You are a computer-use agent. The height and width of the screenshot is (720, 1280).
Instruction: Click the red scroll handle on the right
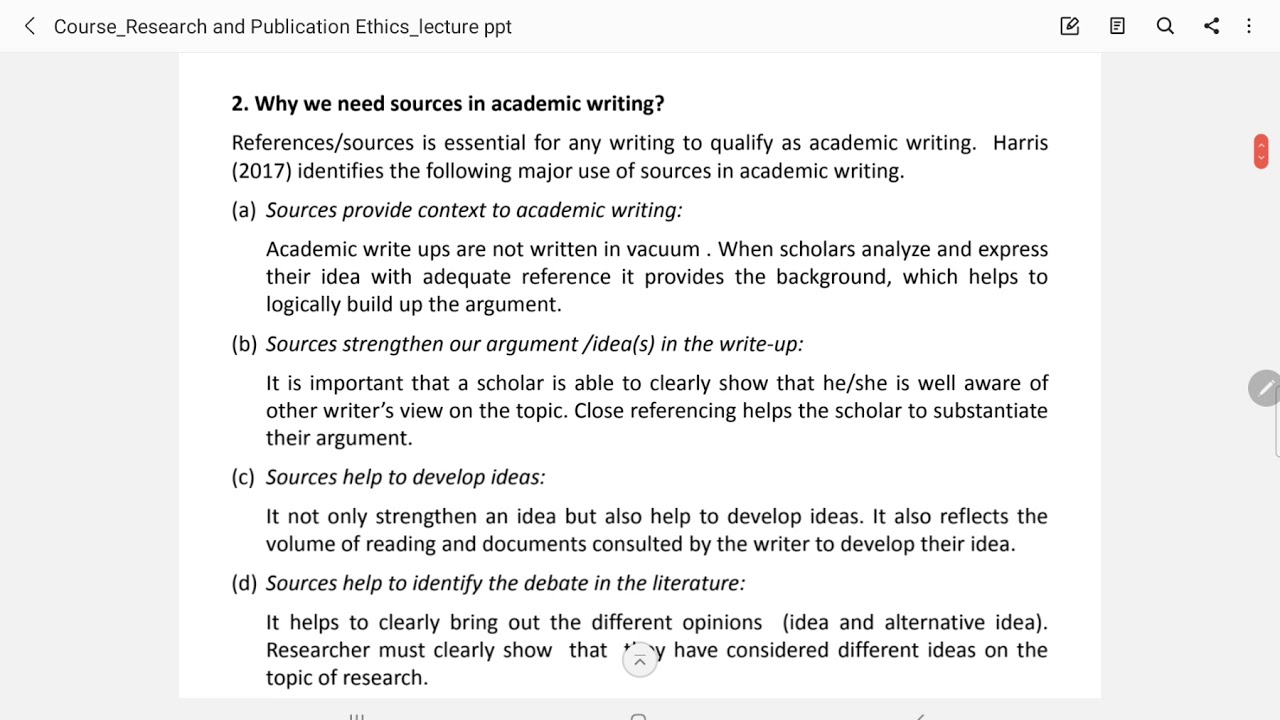(x=1260, y=151)
